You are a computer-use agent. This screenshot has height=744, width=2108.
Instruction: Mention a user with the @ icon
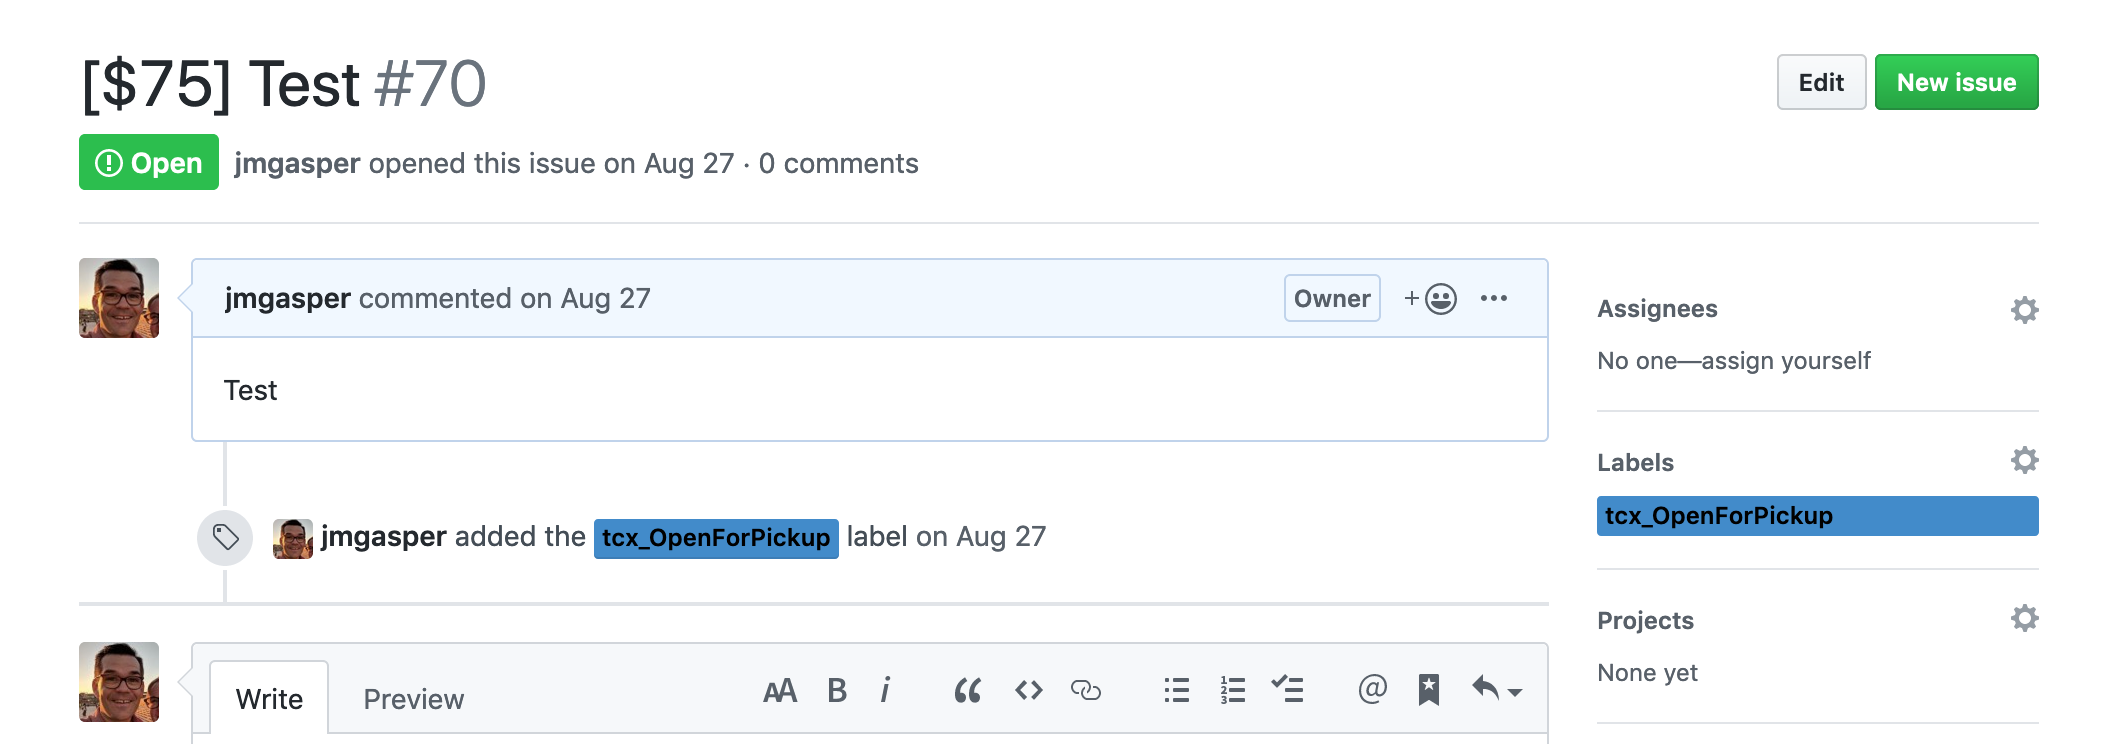(x=1373, y=689)
